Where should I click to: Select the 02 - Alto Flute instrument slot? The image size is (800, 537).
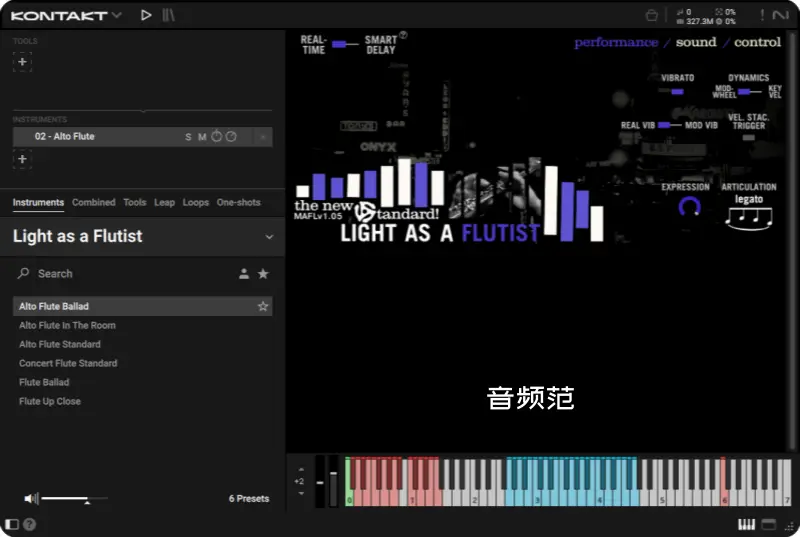pos(142,137)
